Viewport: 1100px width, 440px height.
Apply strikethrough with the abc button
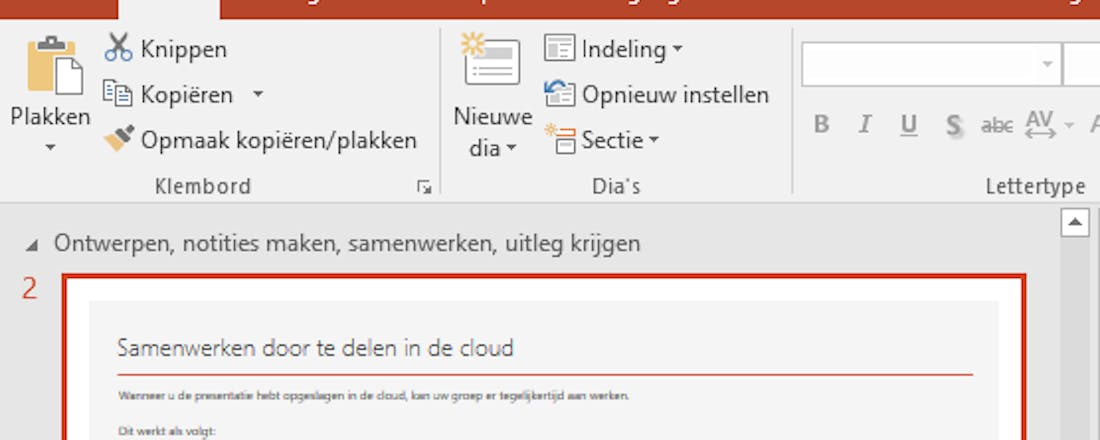[x=997, y=125]
